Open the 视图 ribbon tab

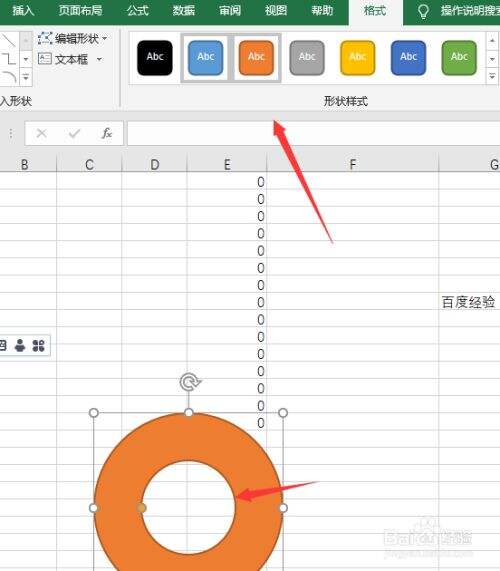(276, 11)
